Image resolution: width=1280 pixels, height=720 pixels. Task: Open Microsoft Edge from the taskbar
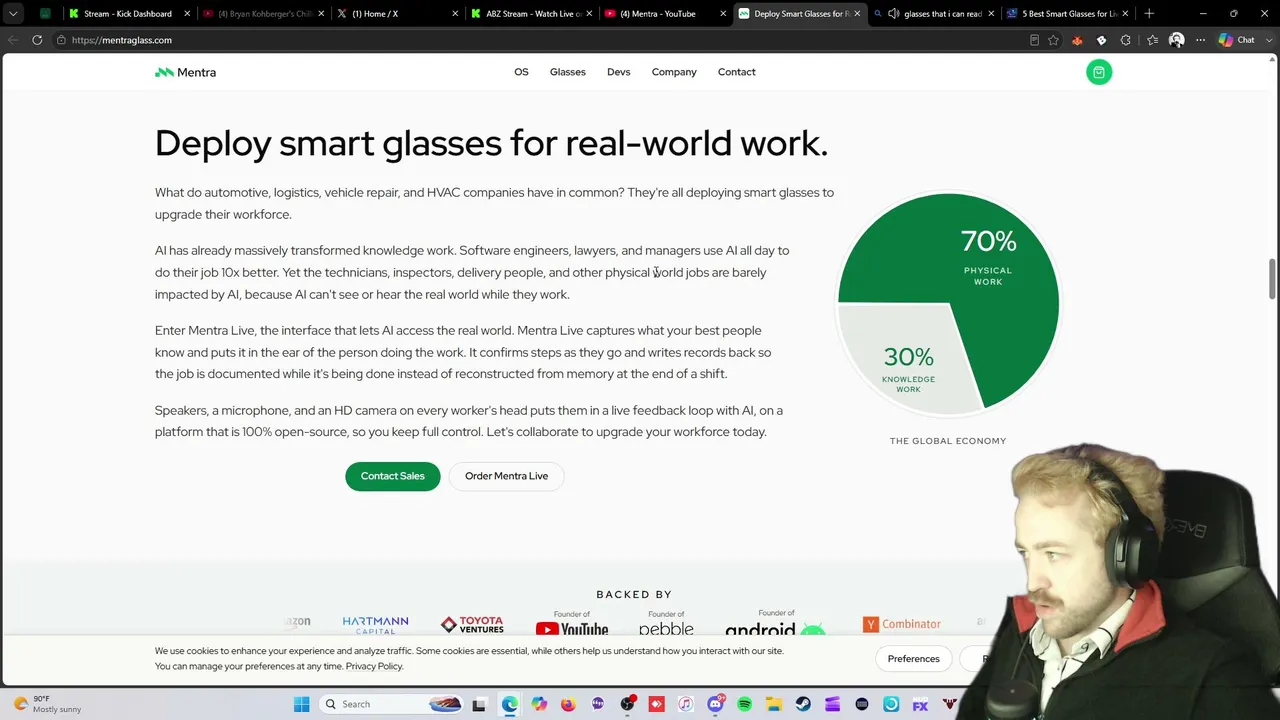tap(510, 704)
